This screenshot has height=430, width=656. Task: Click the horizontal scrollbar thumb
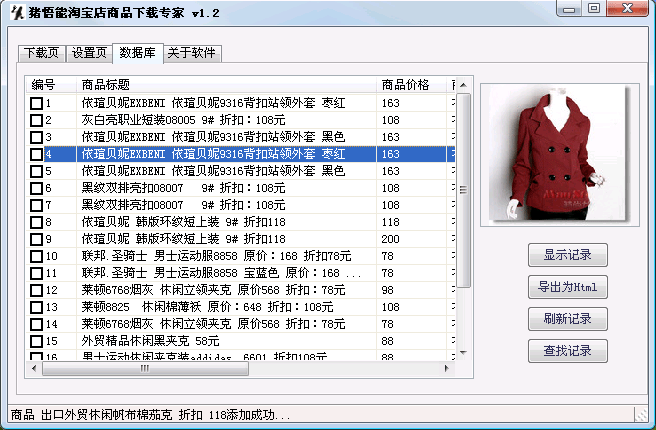pyautogui.click(x=145, y=369)
